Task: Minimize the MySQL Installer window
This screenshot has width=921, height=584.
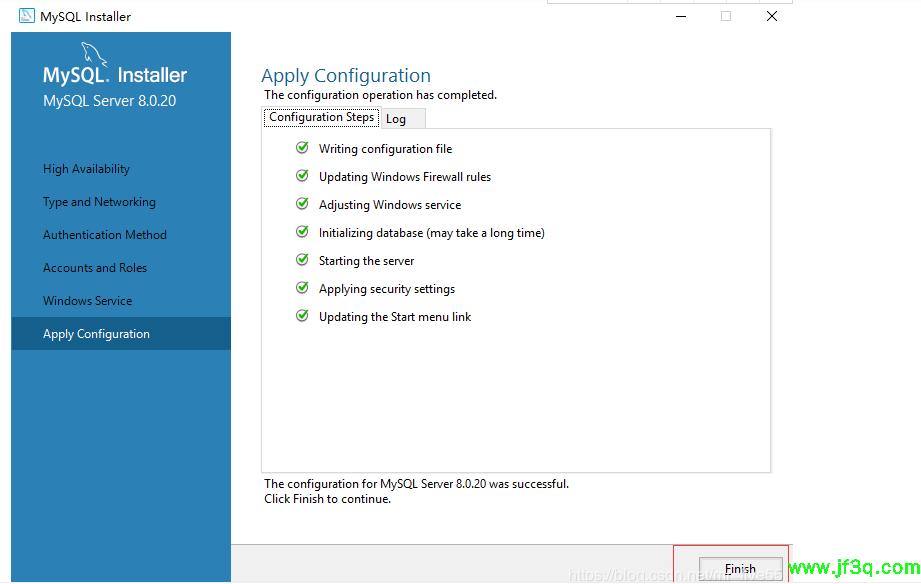Action: click(680, 16)
